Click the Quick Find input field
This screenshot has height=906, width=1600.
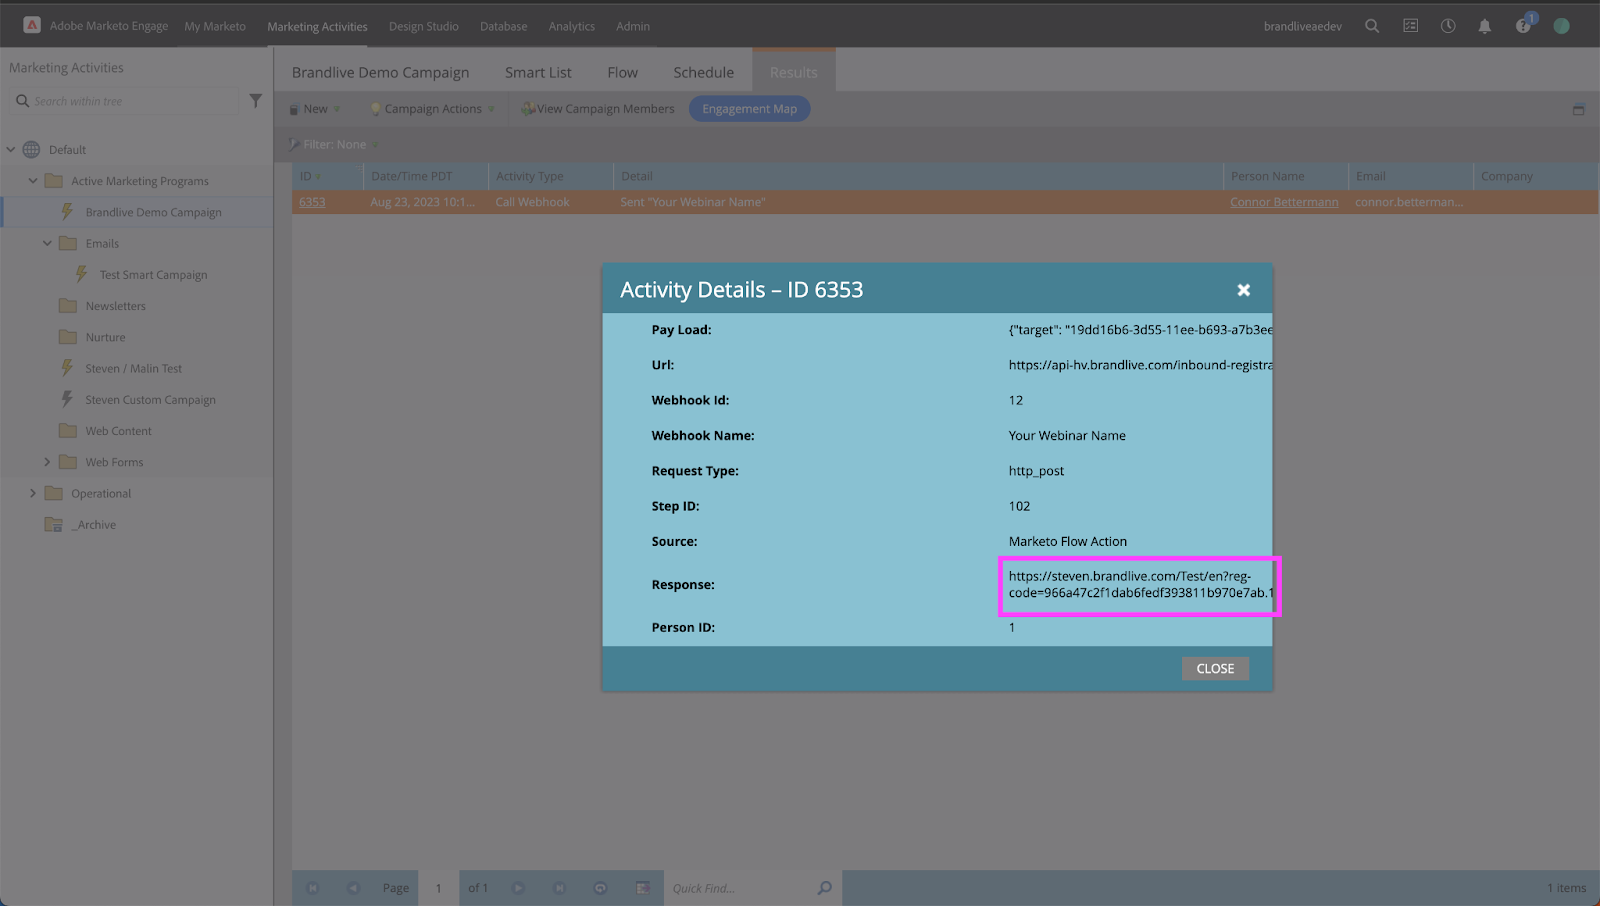point(740,888)
